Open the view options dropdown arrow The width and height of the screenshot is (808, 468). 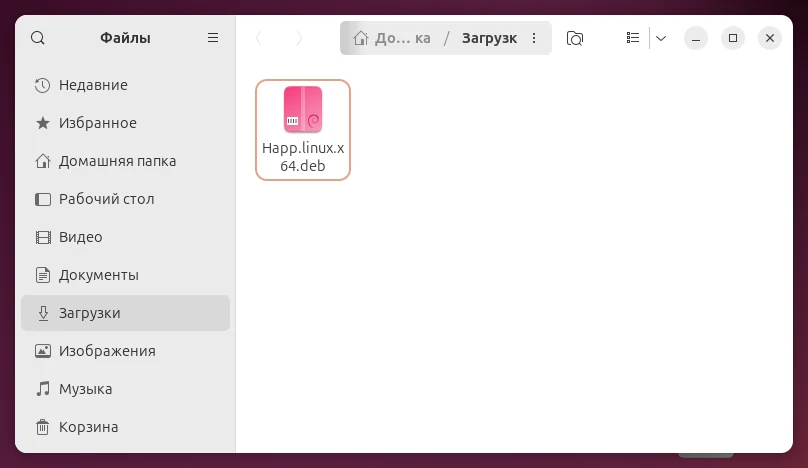tap(661, 38)
